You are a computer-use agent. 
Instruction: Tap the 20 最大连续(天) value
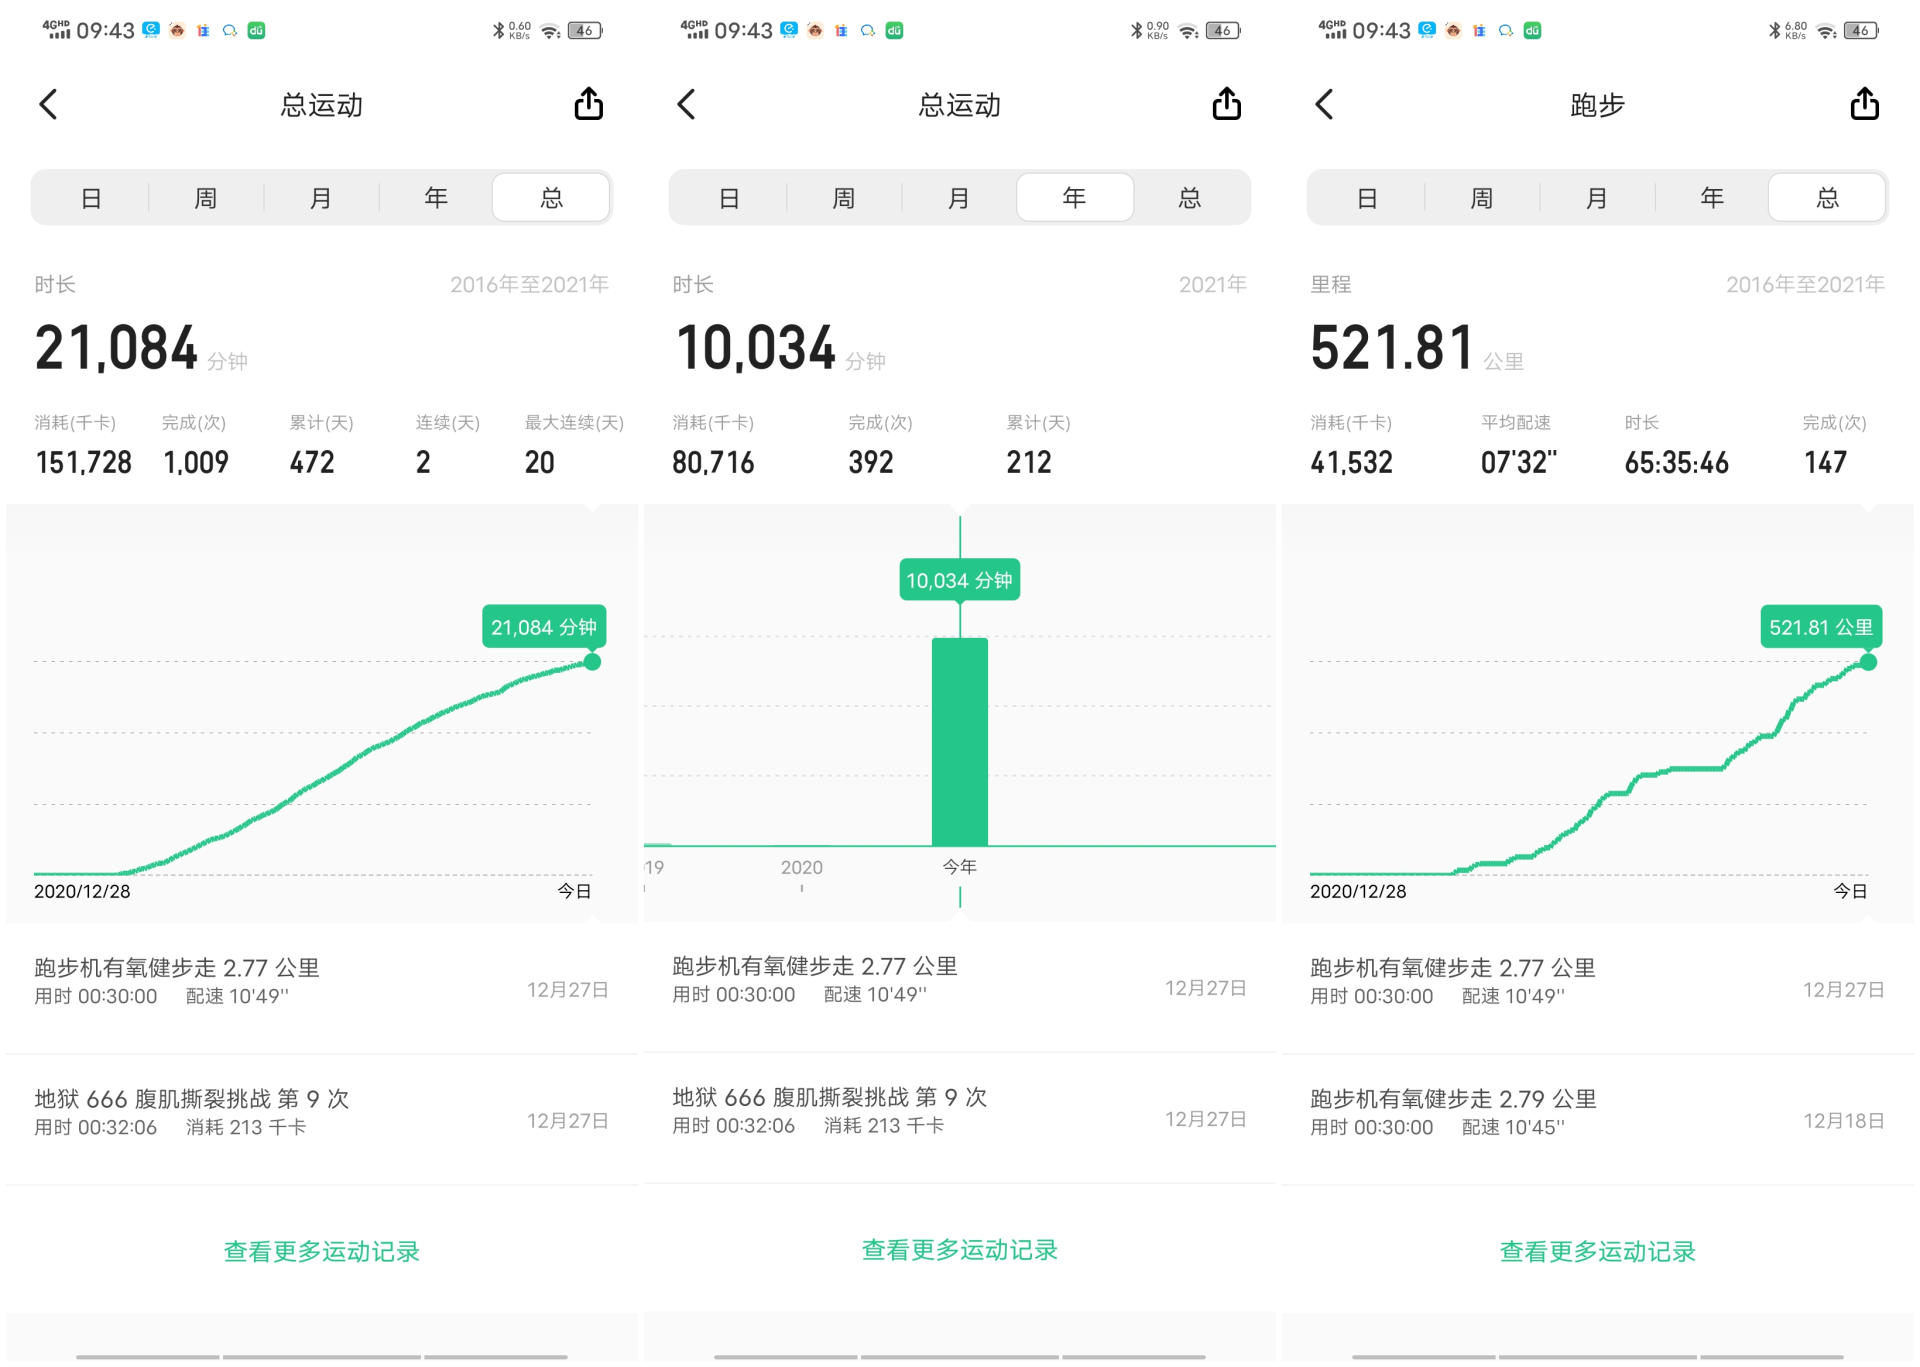click(x=540, y=462)
